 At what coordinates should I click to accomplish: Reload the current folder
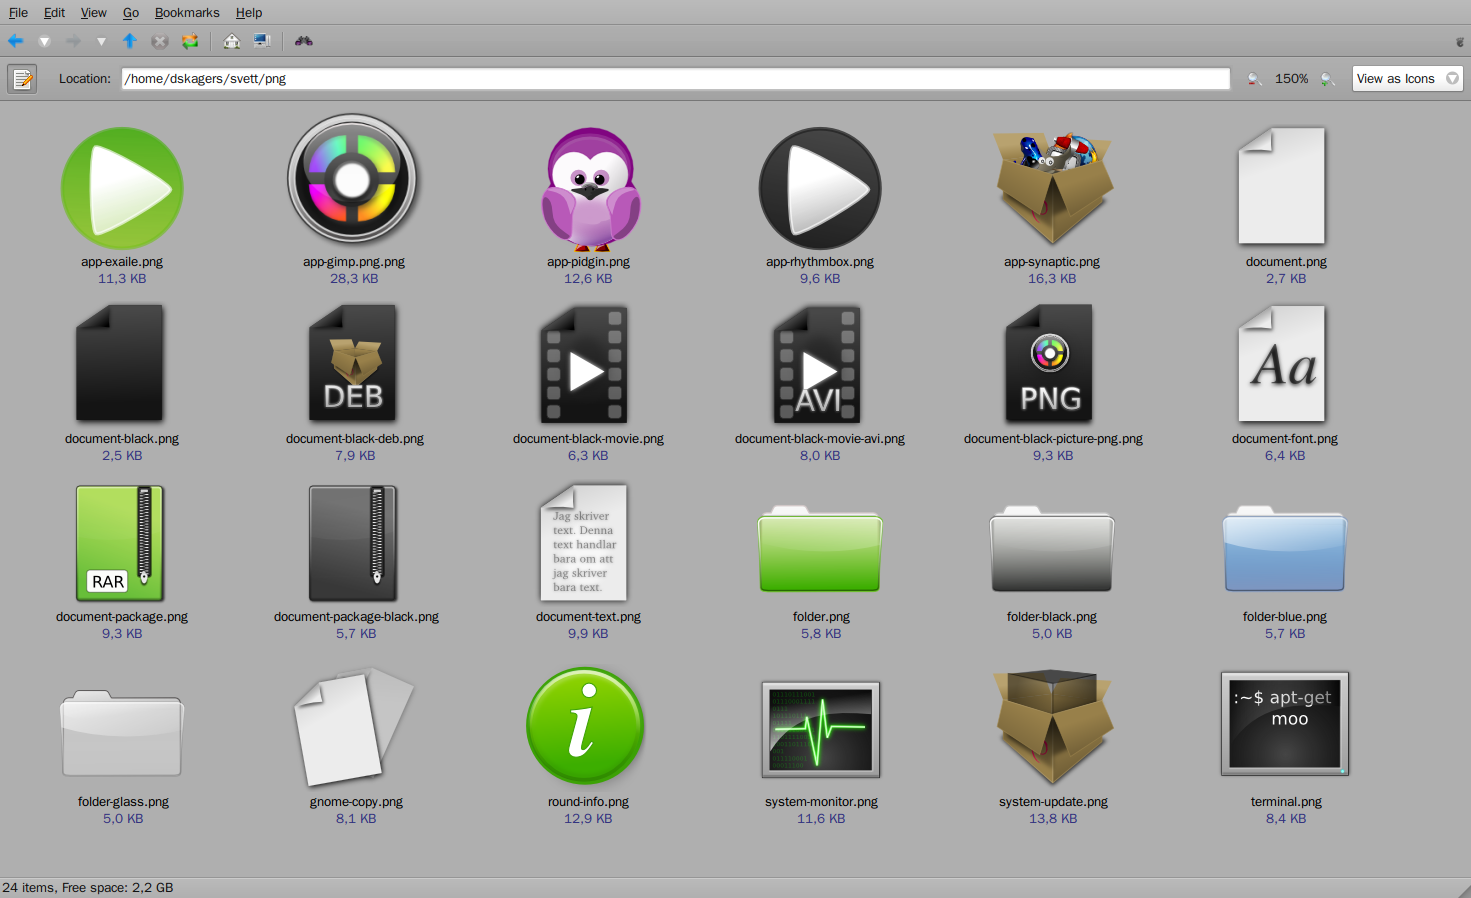pos(190,41)
